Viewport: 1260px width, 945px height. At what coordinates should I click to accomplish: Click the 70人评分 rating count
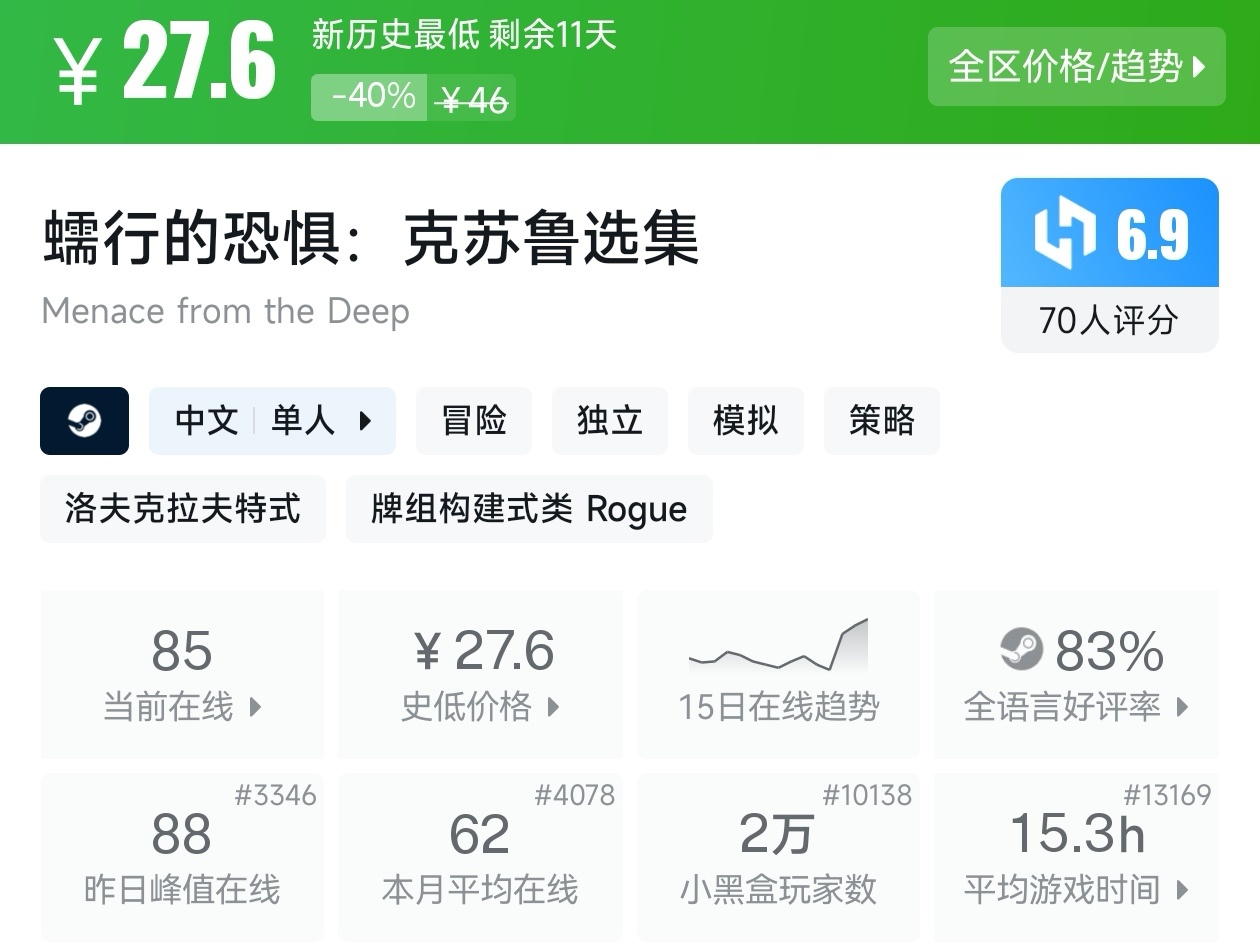click(1110, 320)
